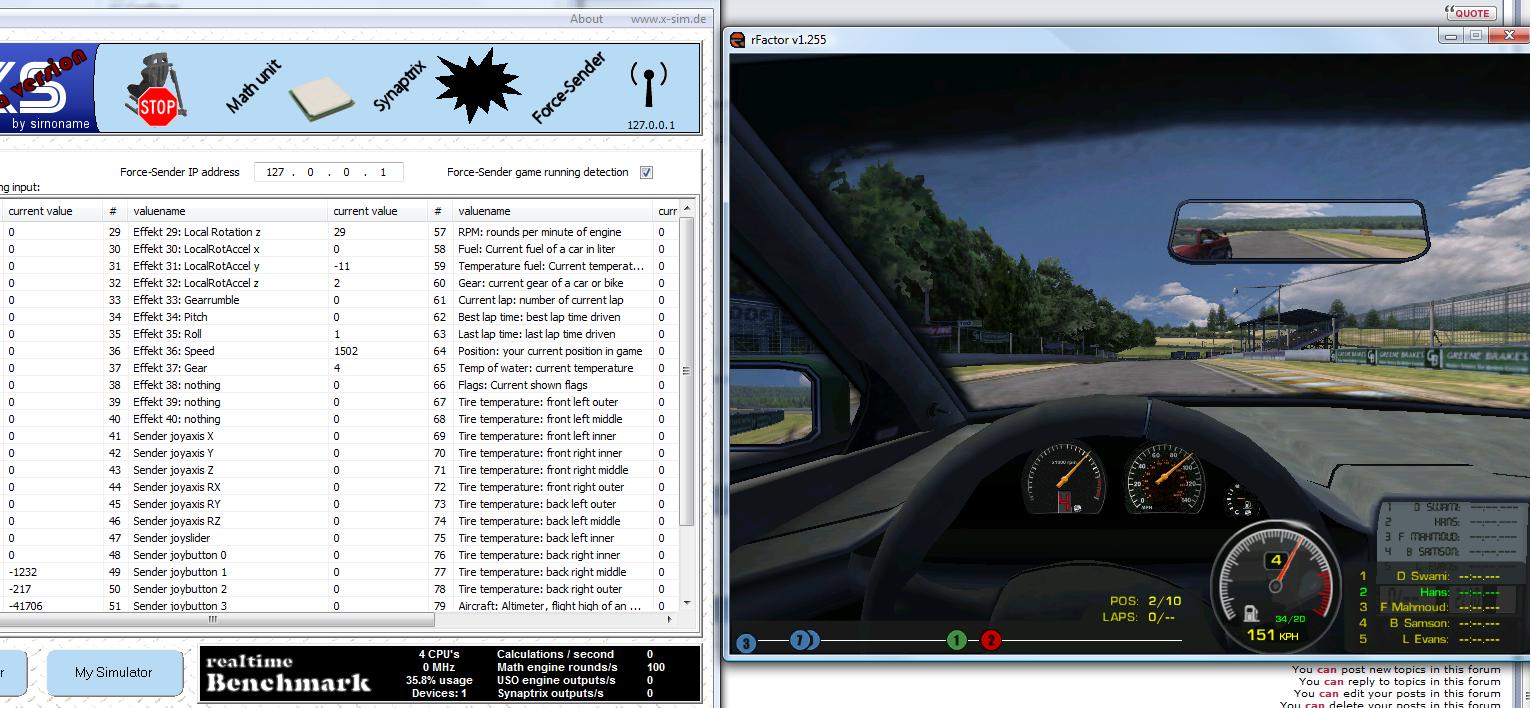Click the POS: 2/10 readout in rFactor
The width and height of the screenshot is (1530, 708).
1145,601
